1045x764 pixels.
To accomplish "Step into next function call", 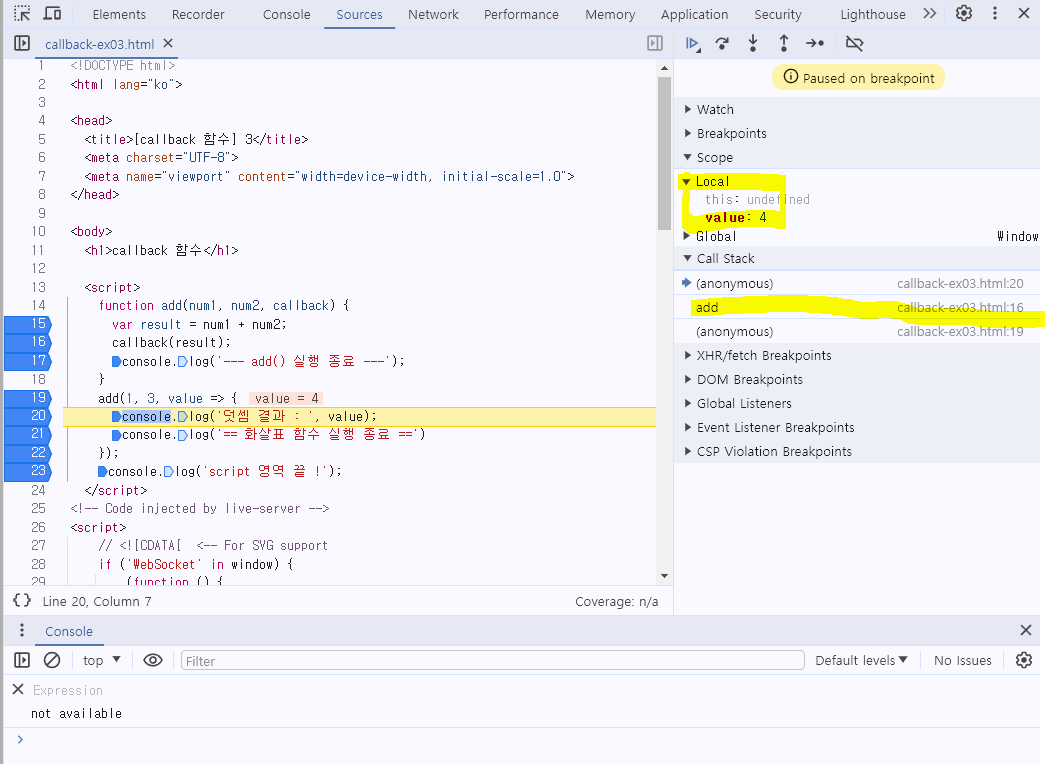I will click(x=753, y=44).
